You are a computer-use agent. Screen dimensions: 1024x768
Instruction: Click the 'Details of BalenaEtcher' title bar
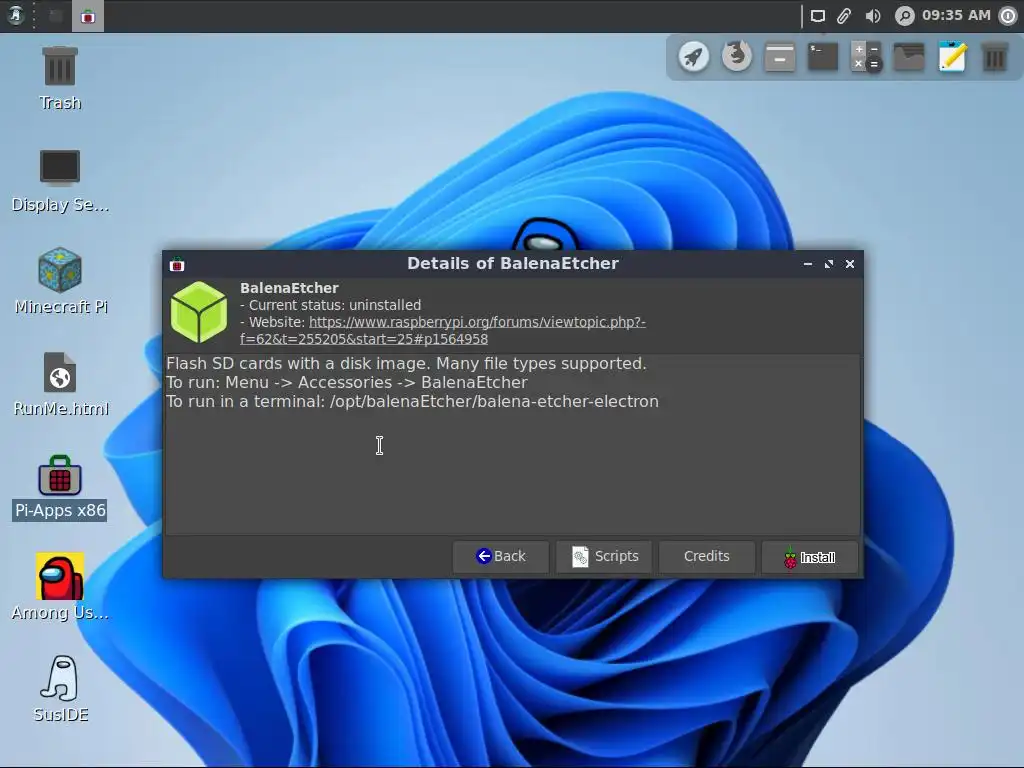click(x=513, y=264)
